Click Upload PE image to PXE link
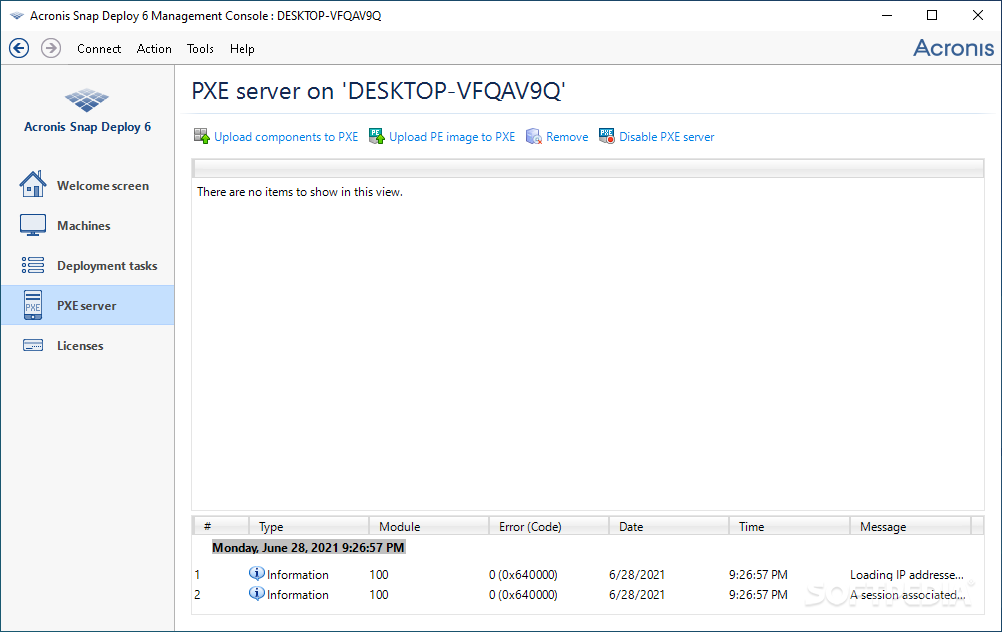 coord(452,137)
